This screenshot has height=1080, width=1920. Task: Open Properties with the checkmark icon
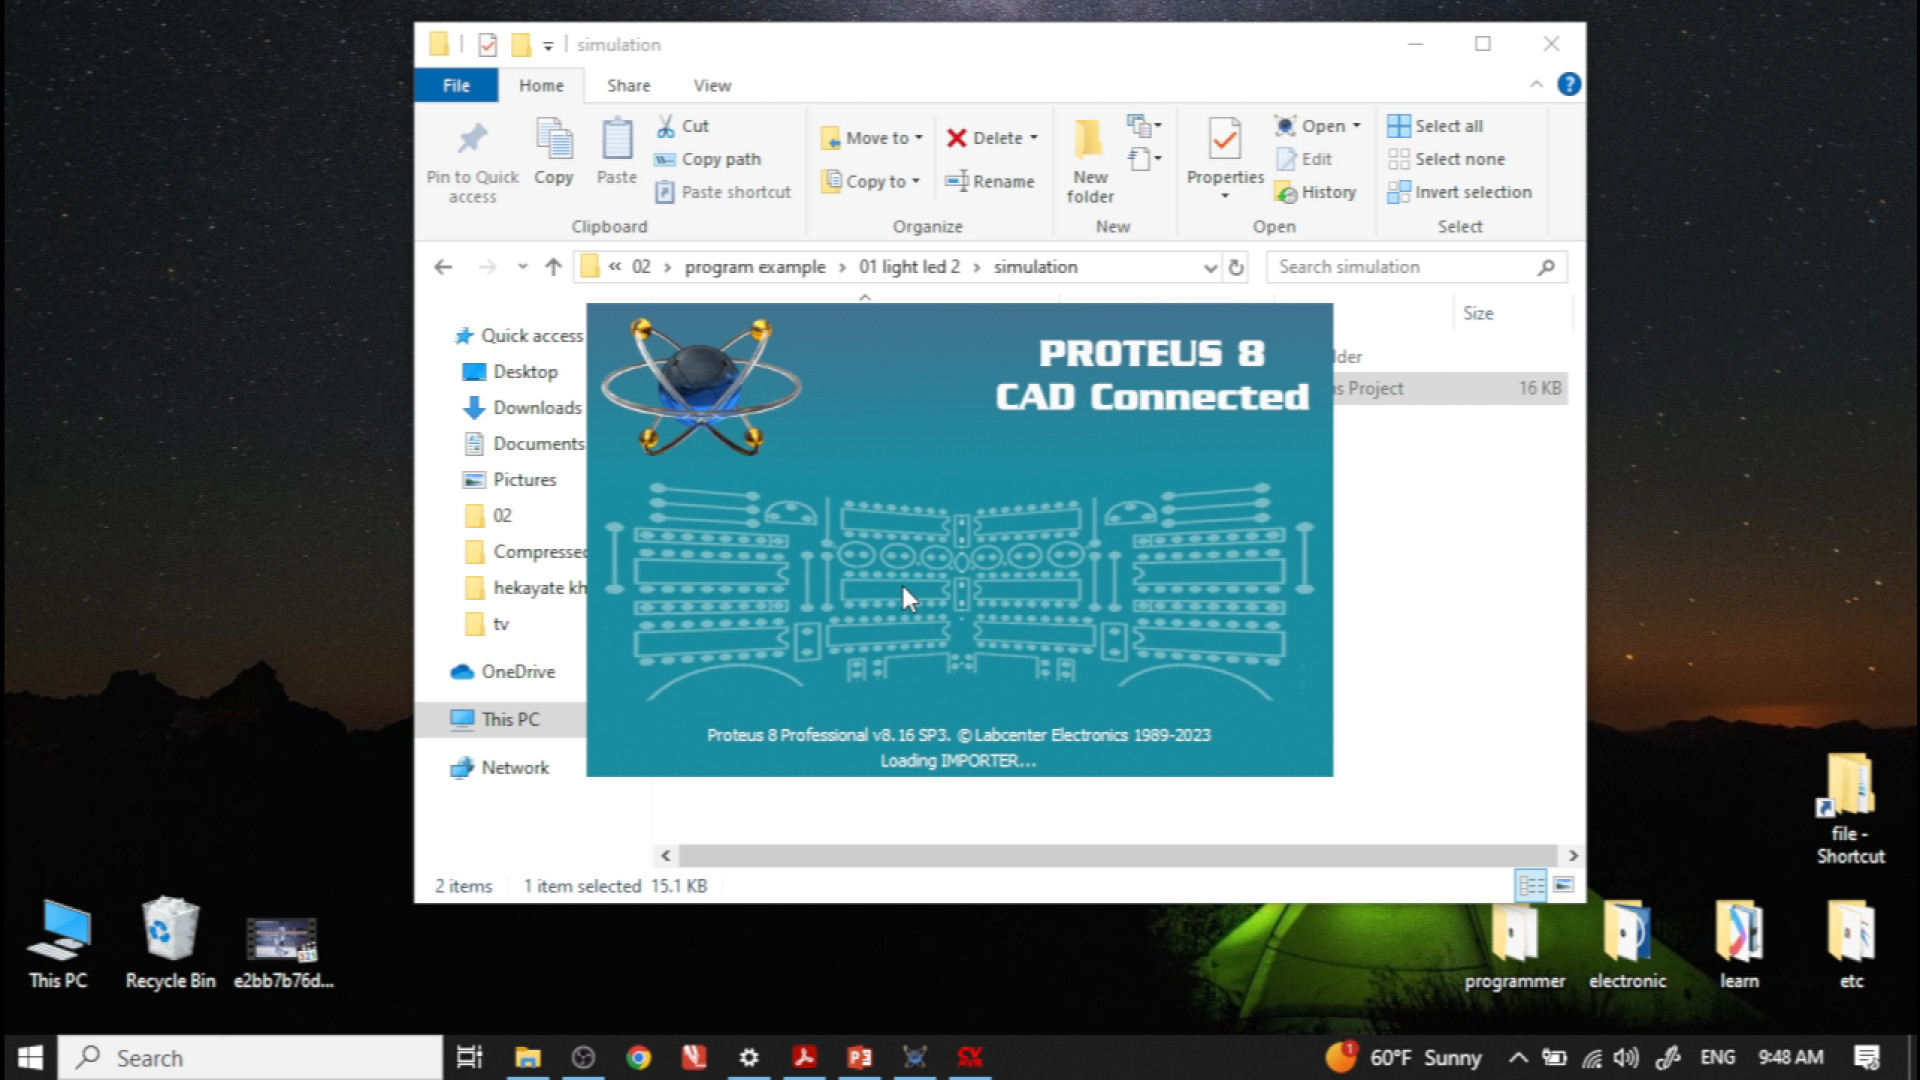click(x=1225, y=139)
